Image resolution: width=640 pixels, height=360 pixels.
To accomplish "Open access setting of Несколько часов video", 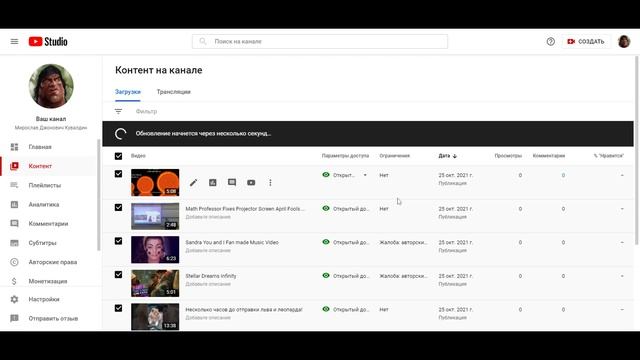I will pyautogui.click(x=351, y=309).
